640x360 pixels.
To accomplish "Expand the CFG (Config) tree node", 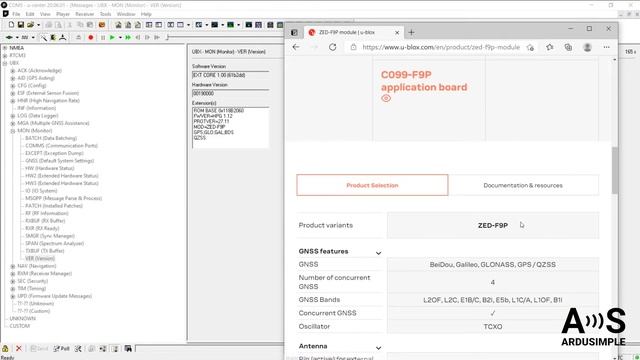I will [x=13, y=86].
